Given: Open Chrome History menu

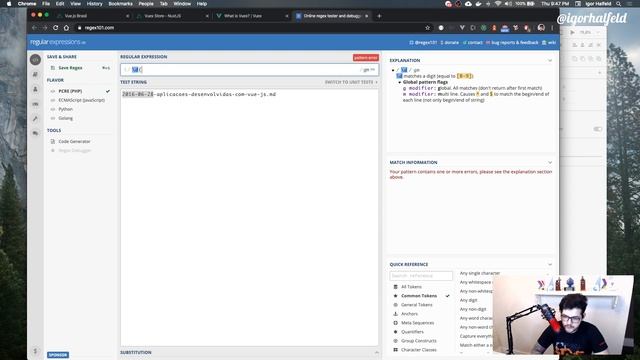Looking at the screenshot, I should [x=94, y=4].
